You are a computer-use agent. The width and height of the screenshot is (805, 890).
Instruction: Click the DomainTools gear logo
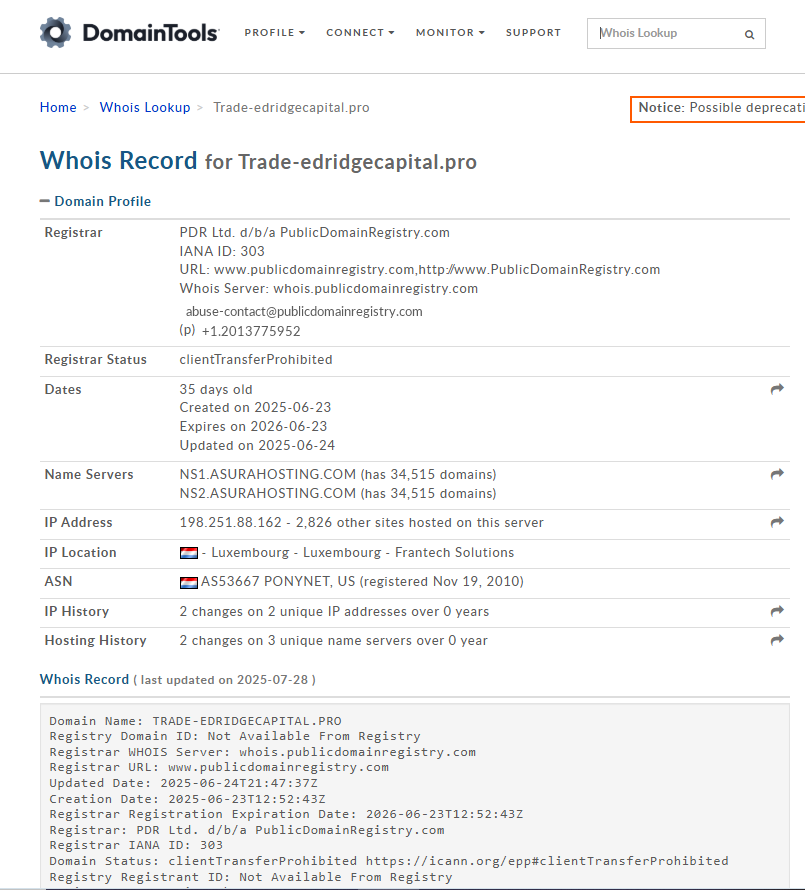coord(56,33)
